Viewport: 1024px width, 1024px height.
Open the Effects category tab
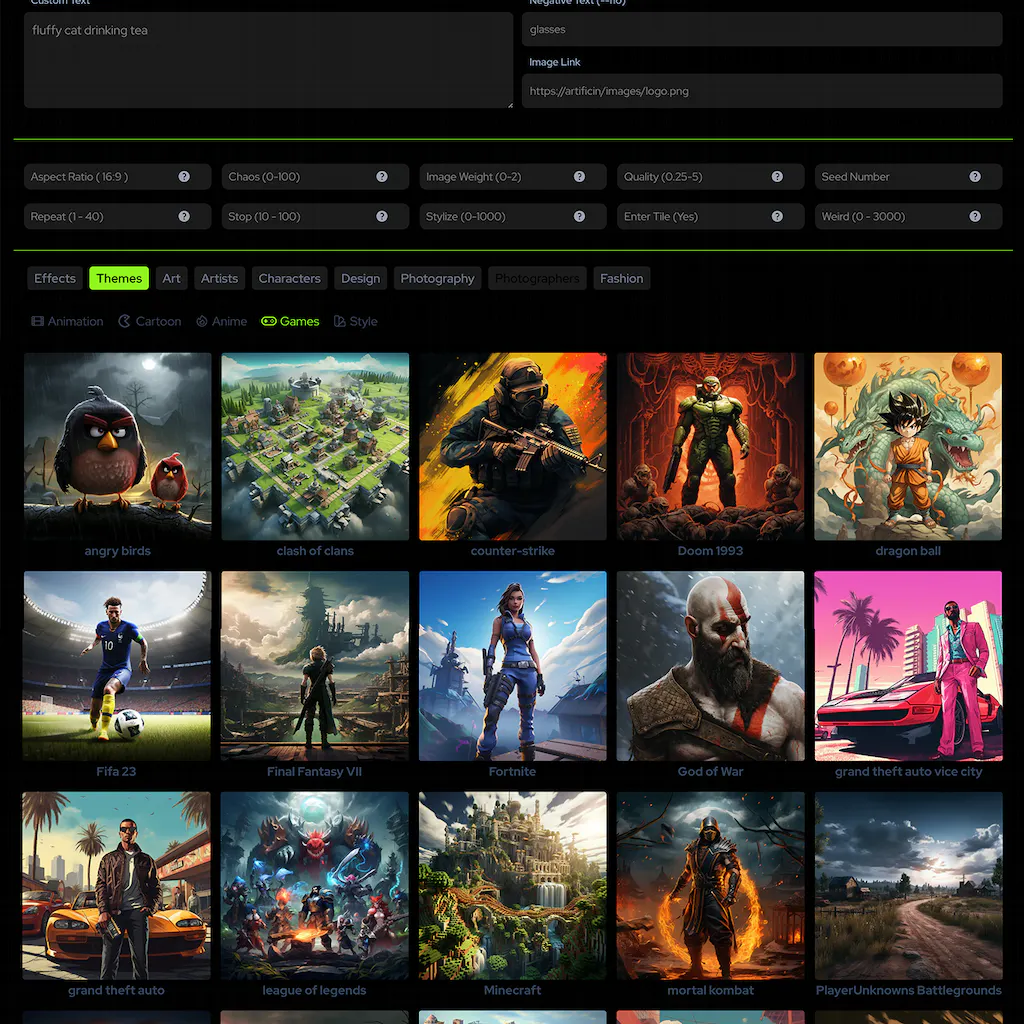[55, 278]
